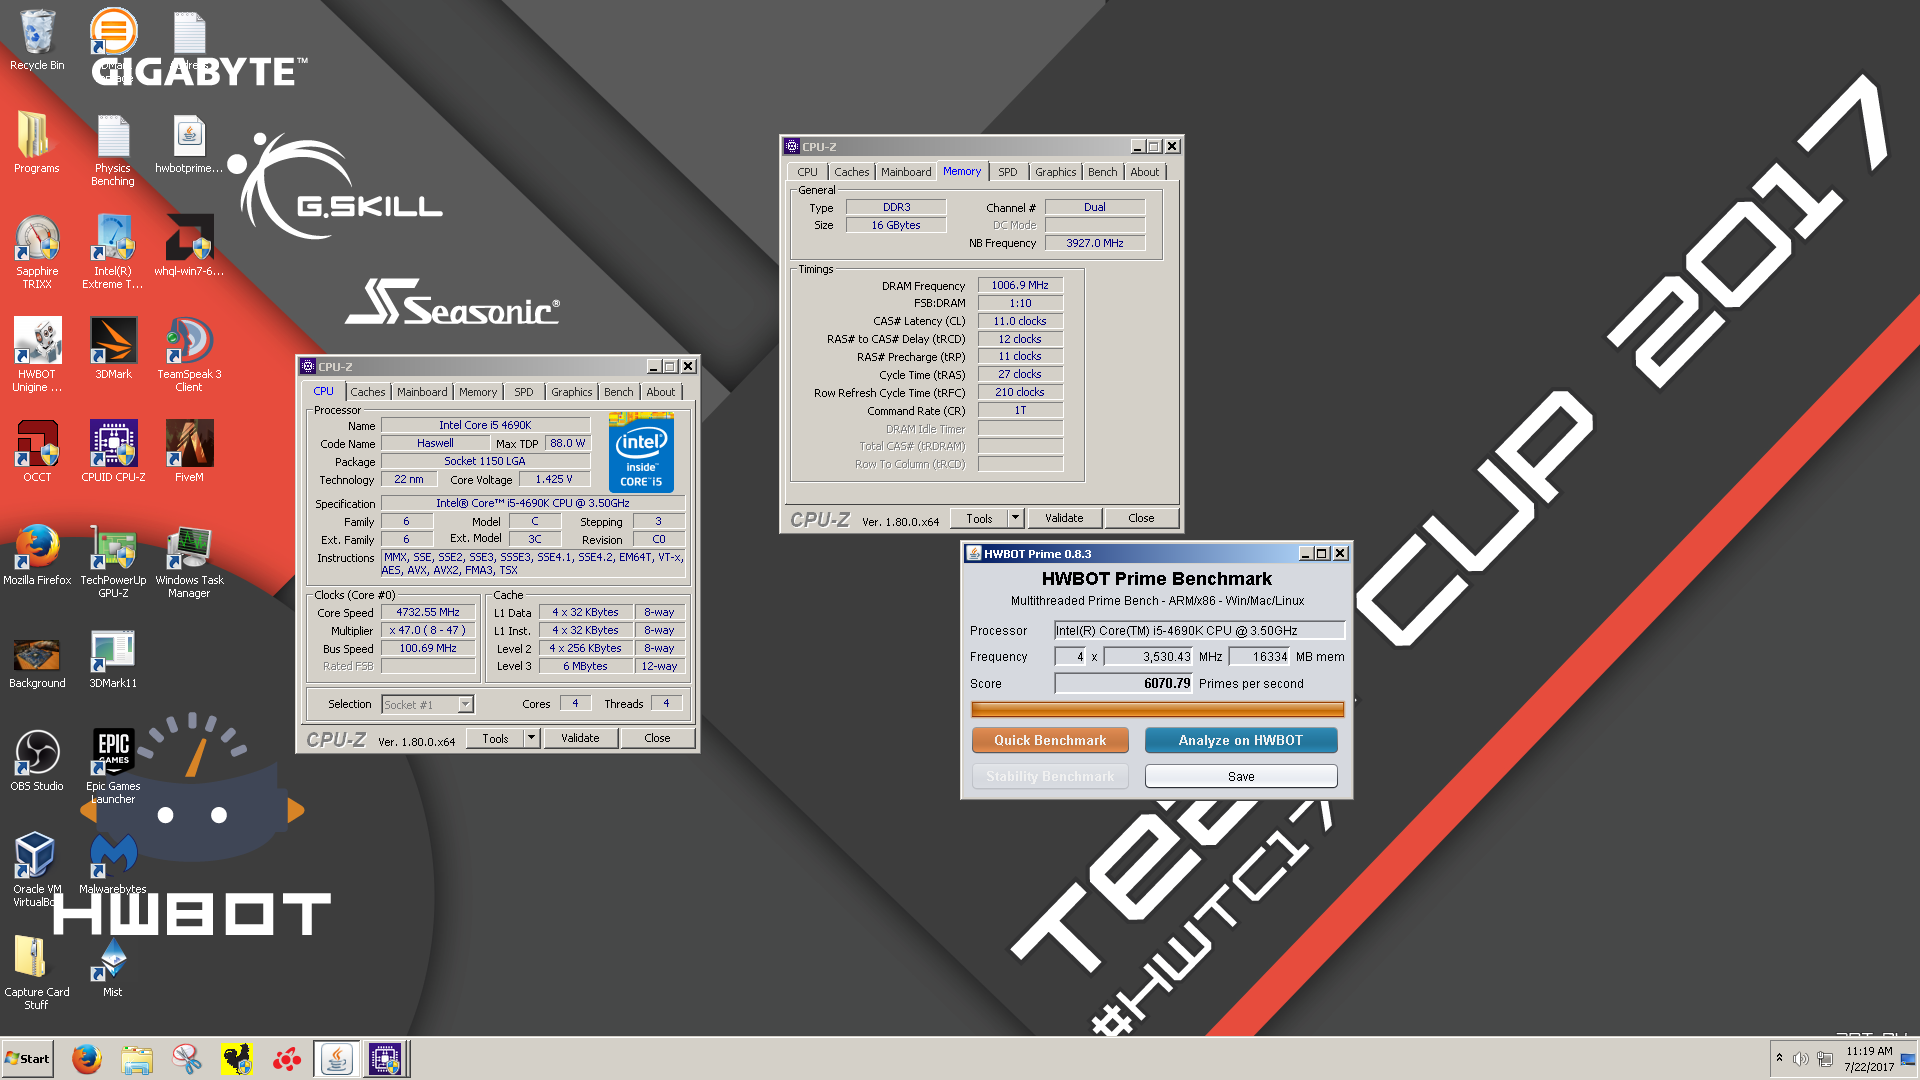The image size is (1920, 1080).
Task: Click the MB mem field showing 16334
Action: [1261, 657]
